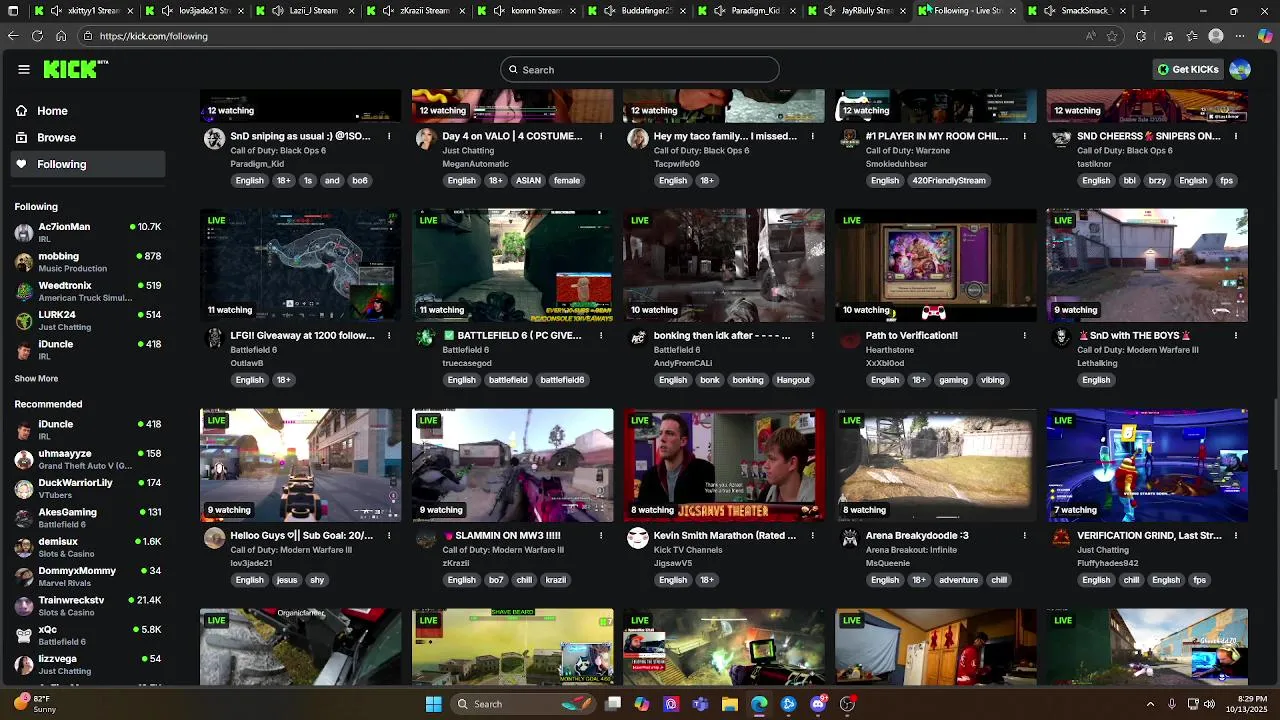Open a new browser tab
Screen dimensions: 1280x720
tap(1145, 11)
